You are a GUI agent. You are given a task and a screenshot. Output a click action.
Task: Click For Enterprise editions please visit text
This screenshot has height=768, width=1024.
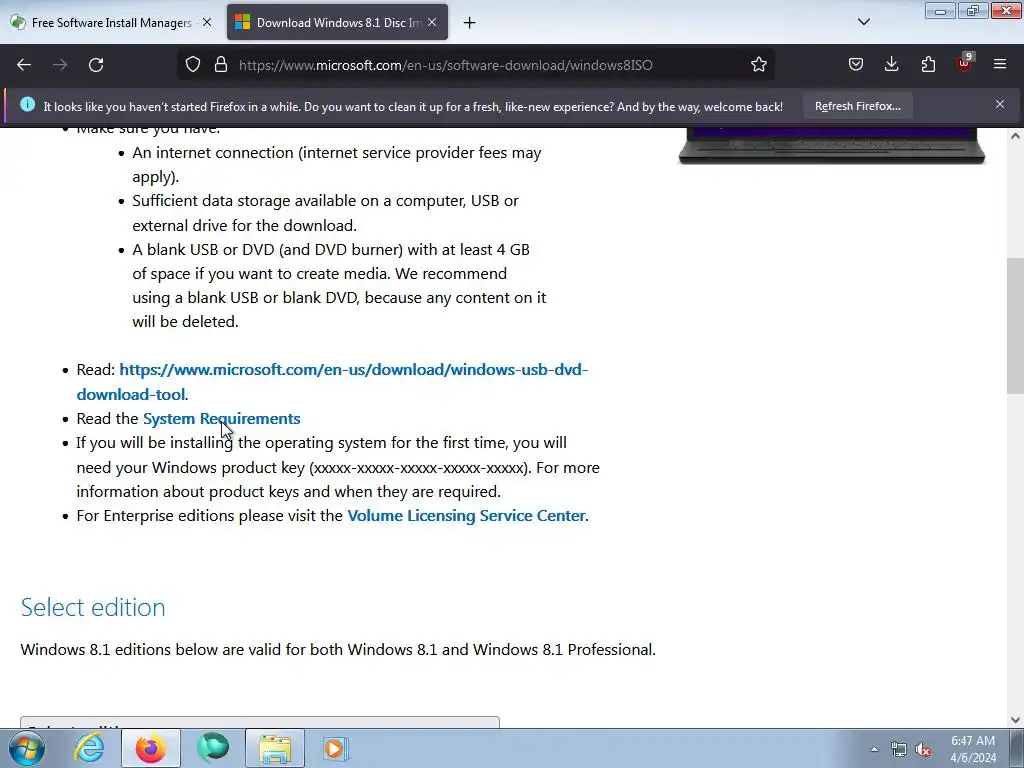click(210, 516)
